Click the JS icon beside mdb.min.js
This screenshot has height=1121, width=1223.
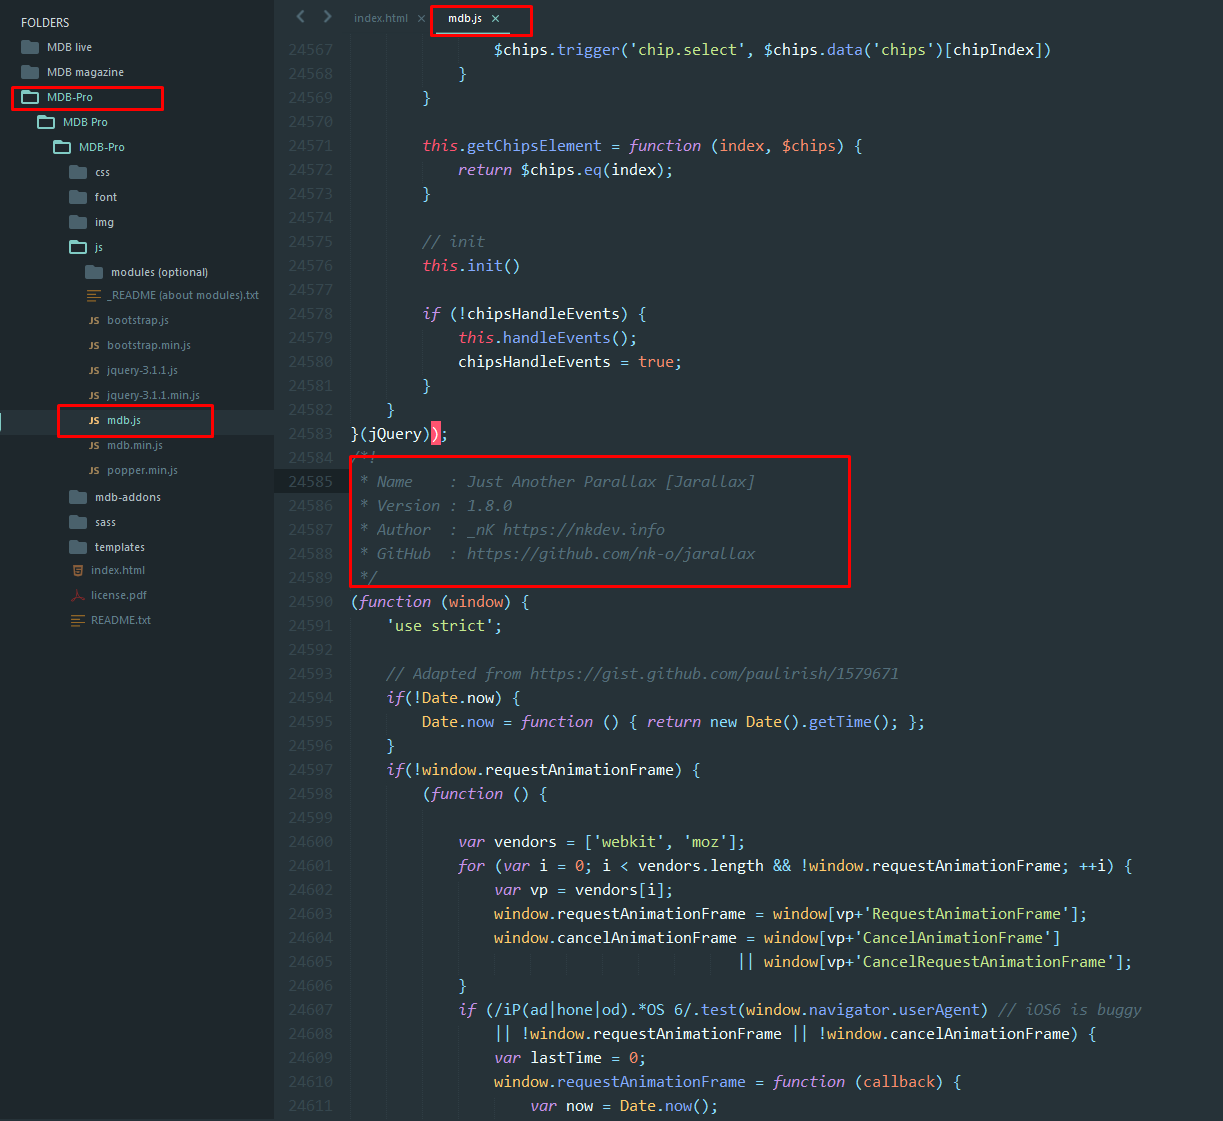[94, 446]
